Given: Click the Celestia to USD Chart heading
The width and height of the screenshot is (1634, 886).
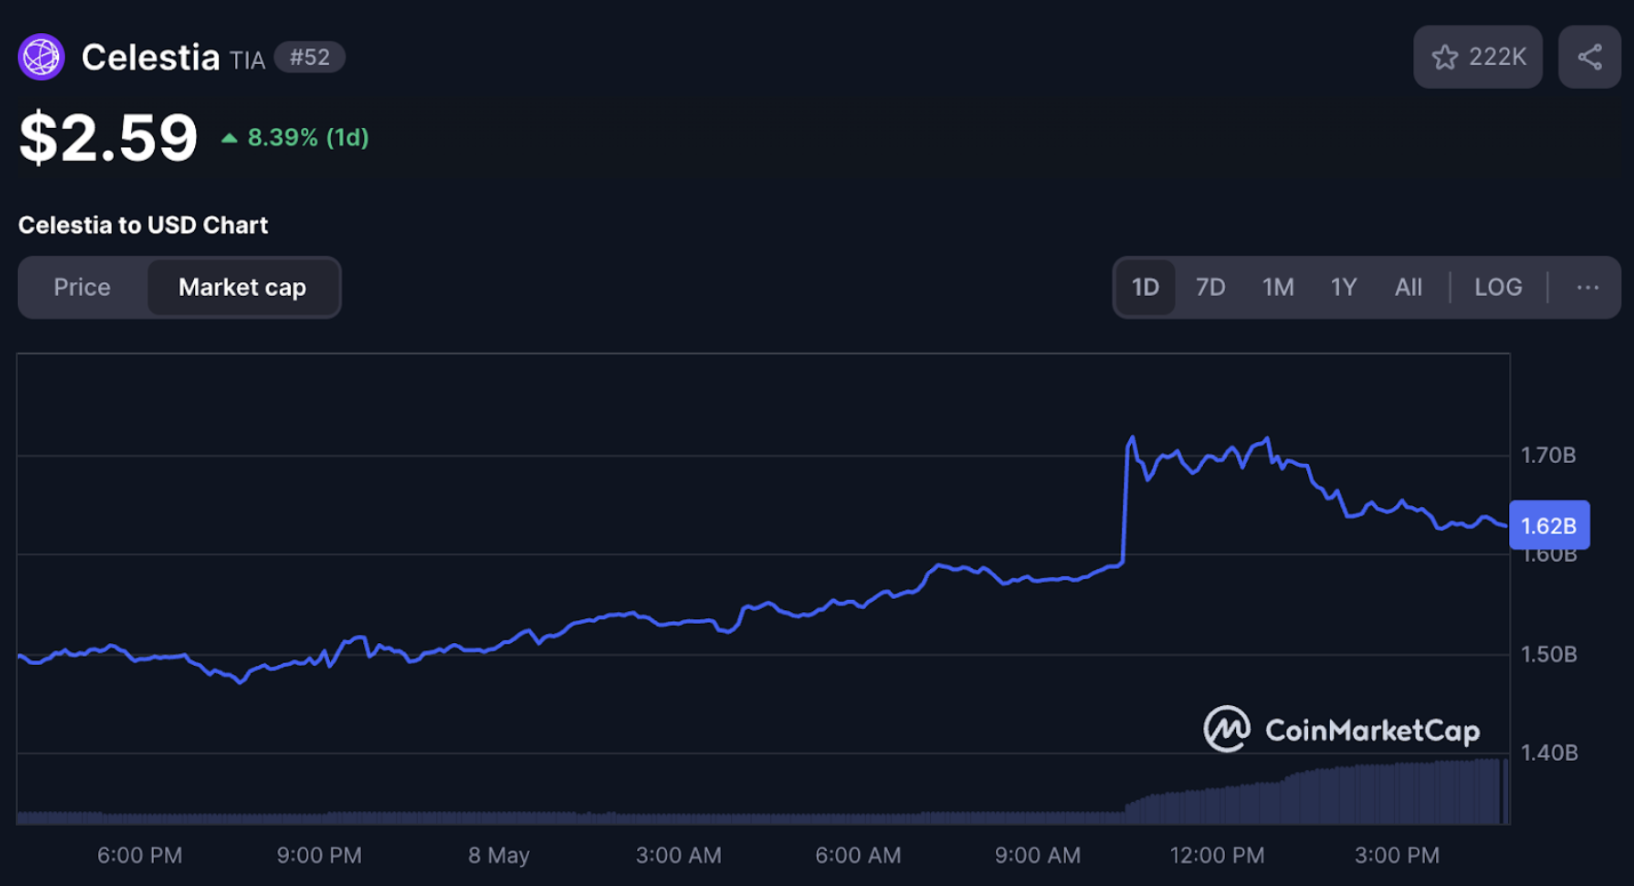Looking at the screenshot, I should click(x=143, y=225).
